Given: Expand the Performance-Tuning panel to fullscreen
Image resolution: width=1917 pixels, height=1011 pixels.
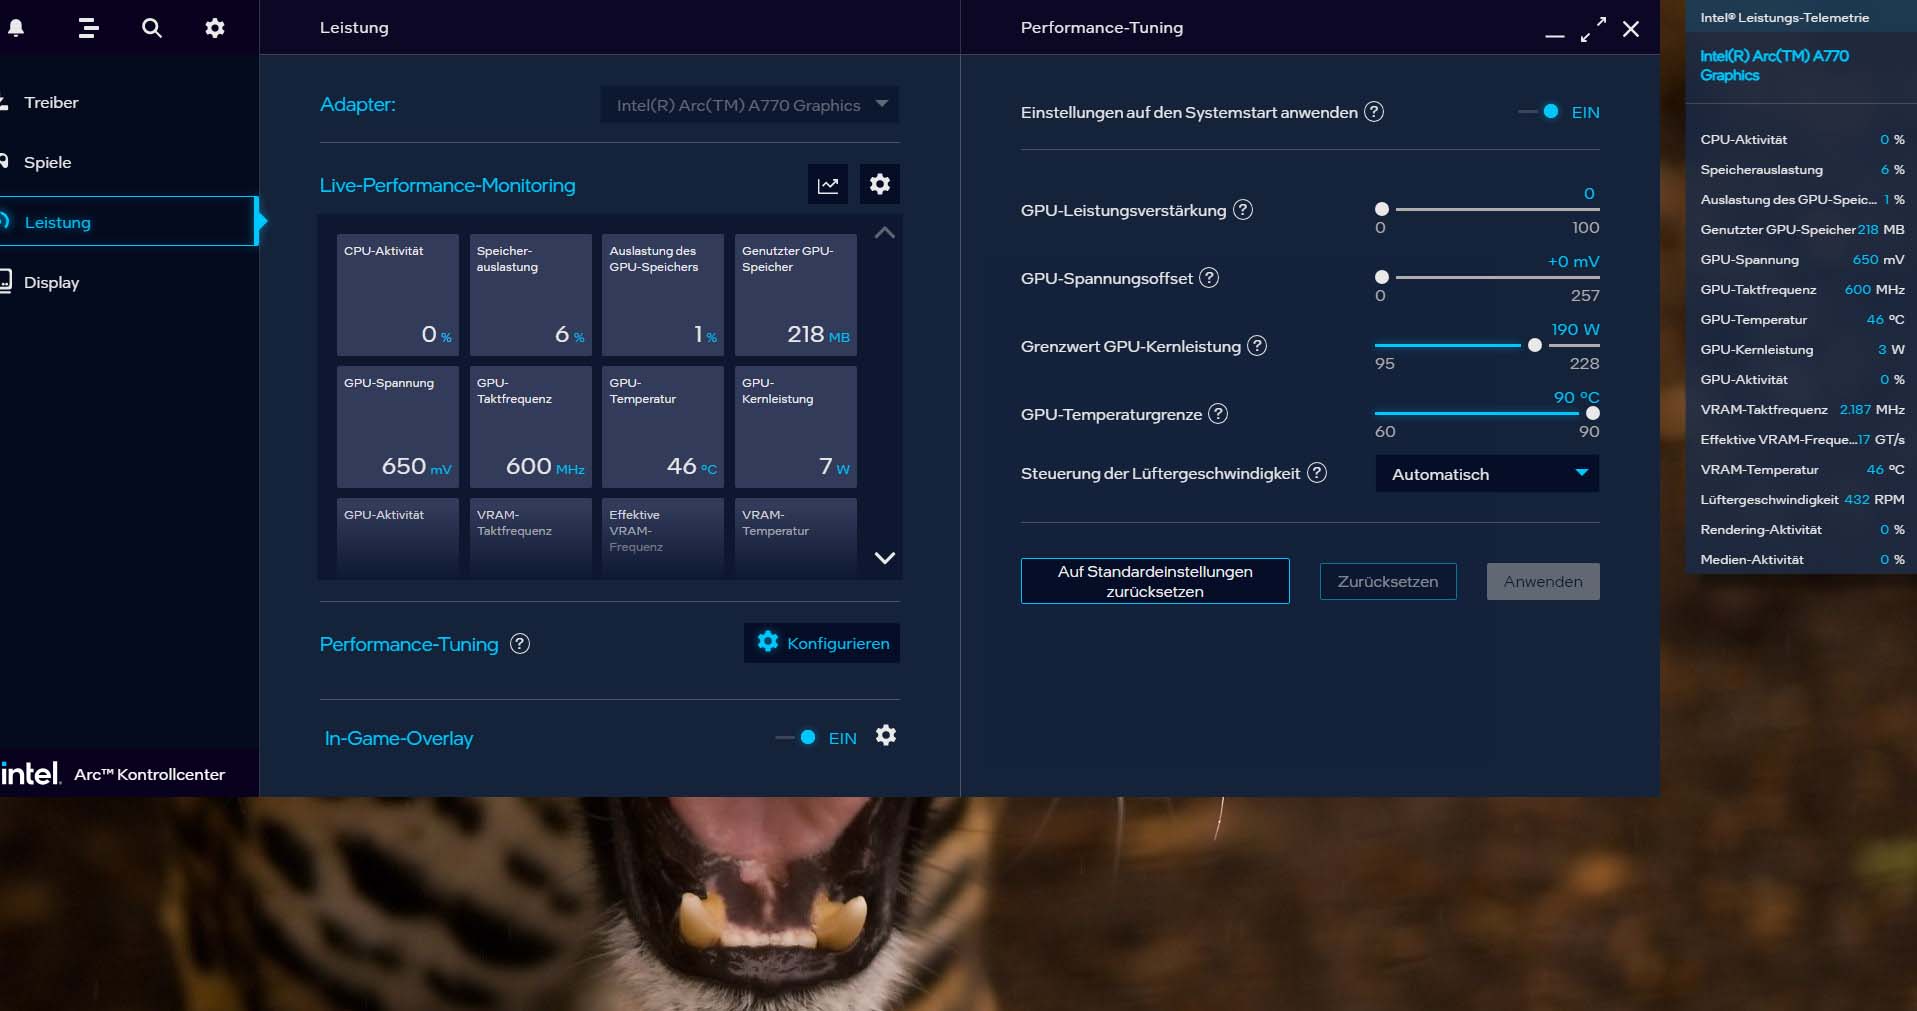Looking at the screenshot, I should coord(1593,29).
